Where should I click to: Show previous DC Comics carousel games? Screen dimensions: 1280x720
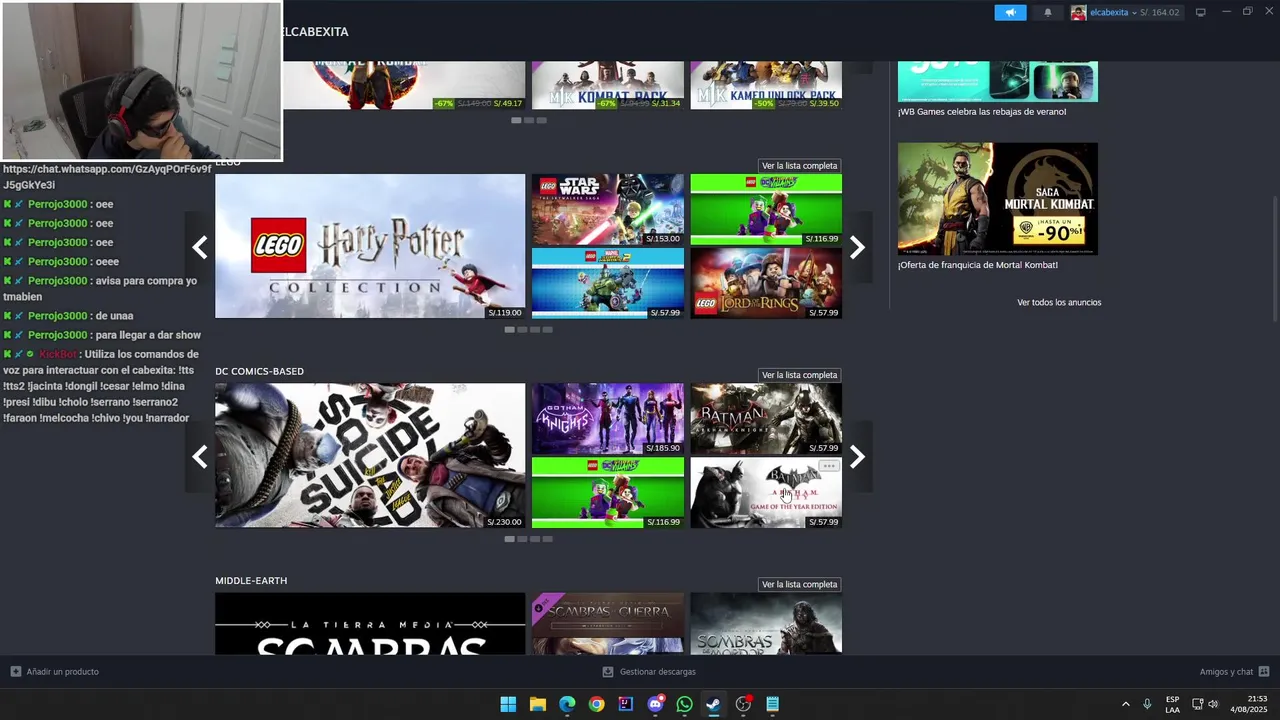click(200, 457)
